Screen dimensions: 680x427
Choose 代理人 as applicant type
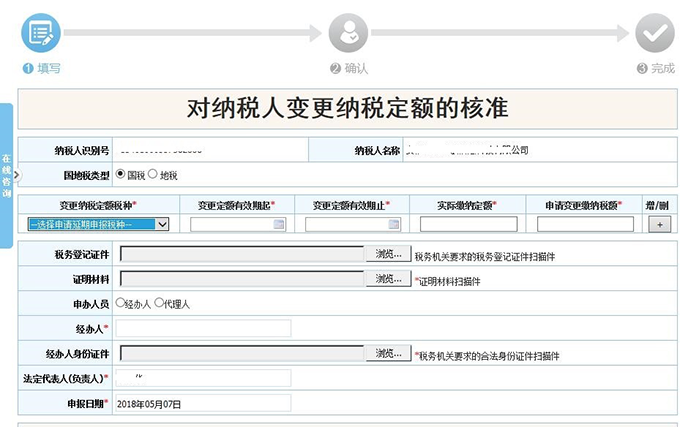[159, 303]
